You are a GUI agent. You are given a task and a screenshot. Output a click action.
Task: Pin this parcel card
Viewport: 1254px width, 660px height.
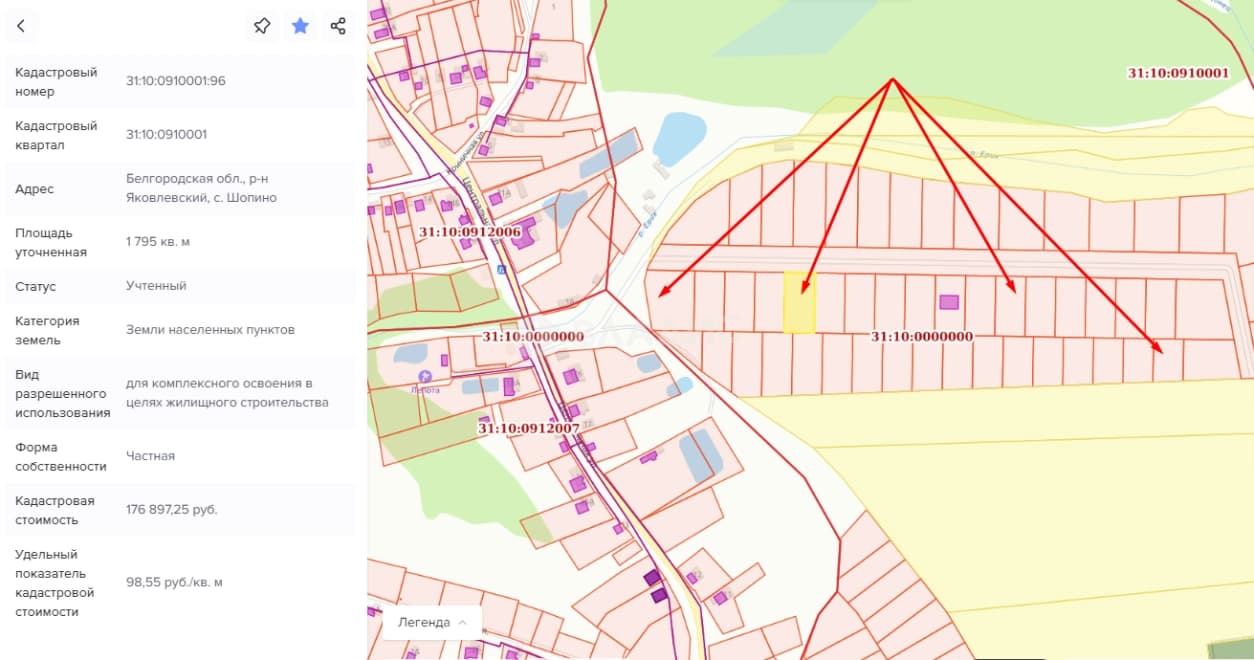262,26
